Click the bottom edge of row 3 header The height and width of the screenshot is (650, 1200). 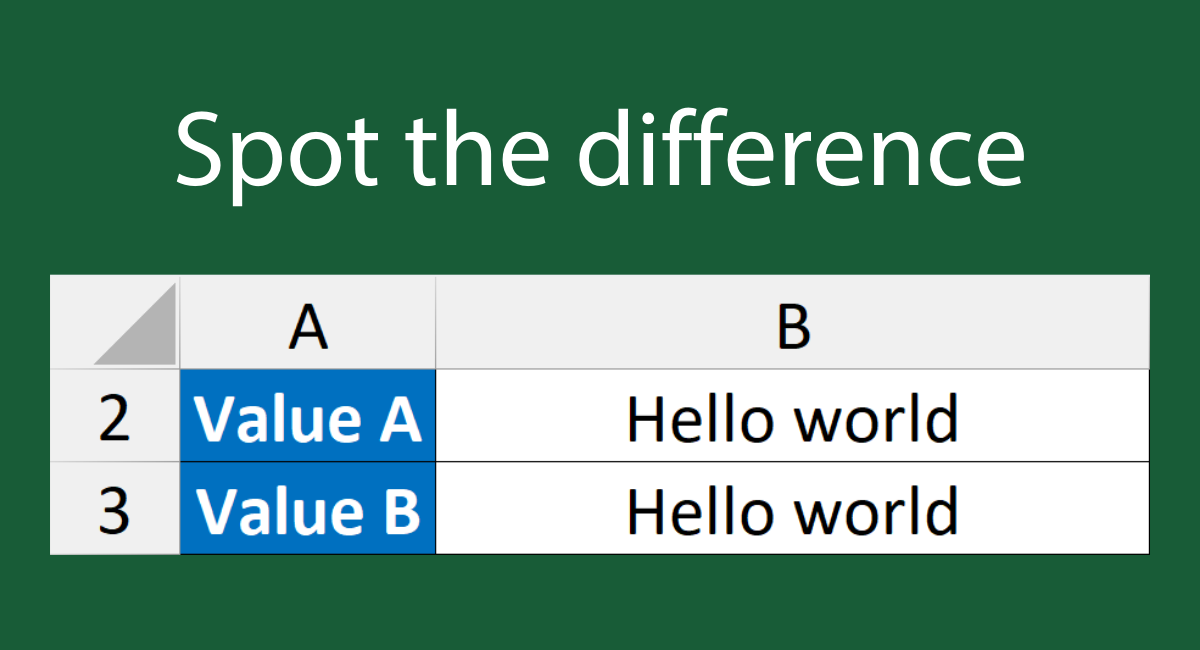[x=115, y=553]
